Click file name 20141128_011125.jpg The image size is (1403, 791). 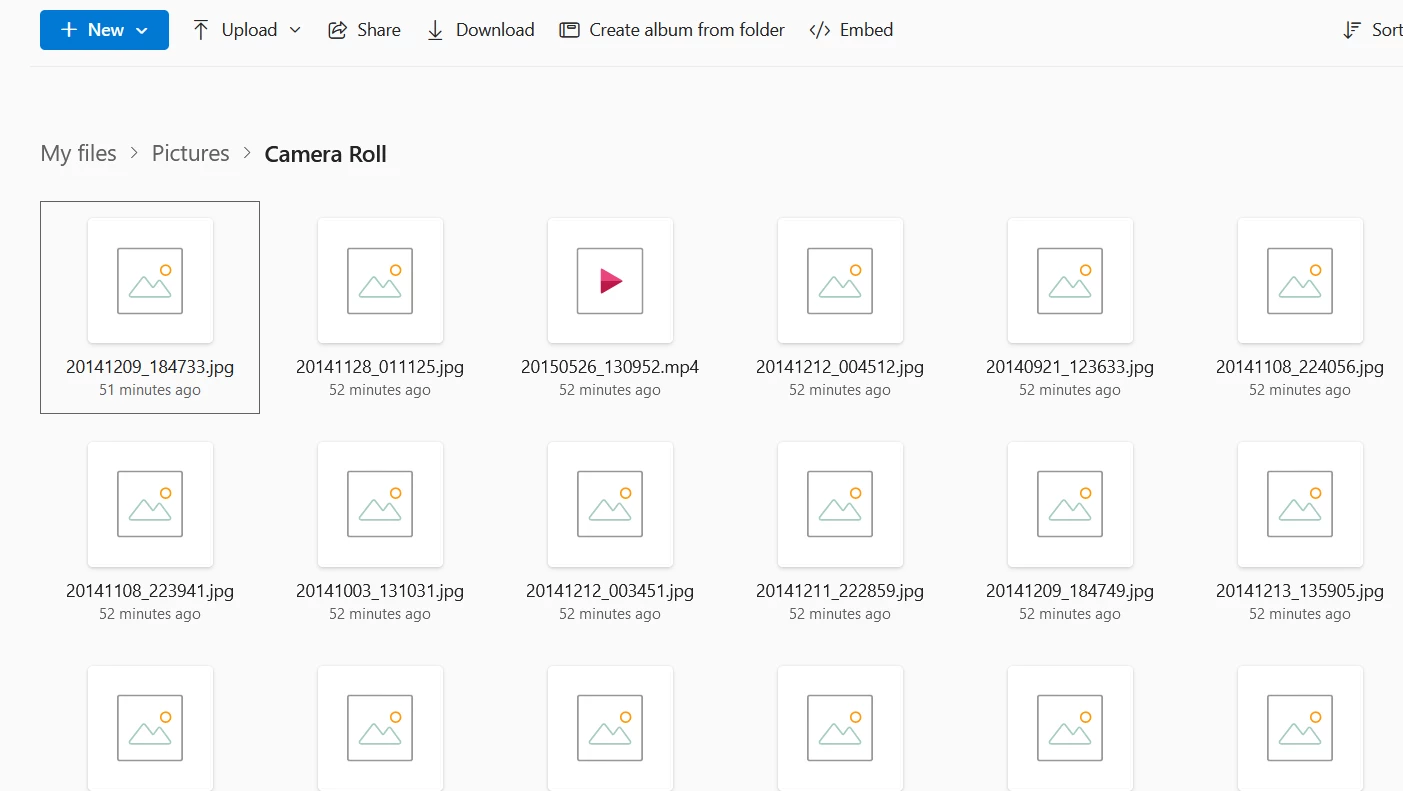pos(380,367)
